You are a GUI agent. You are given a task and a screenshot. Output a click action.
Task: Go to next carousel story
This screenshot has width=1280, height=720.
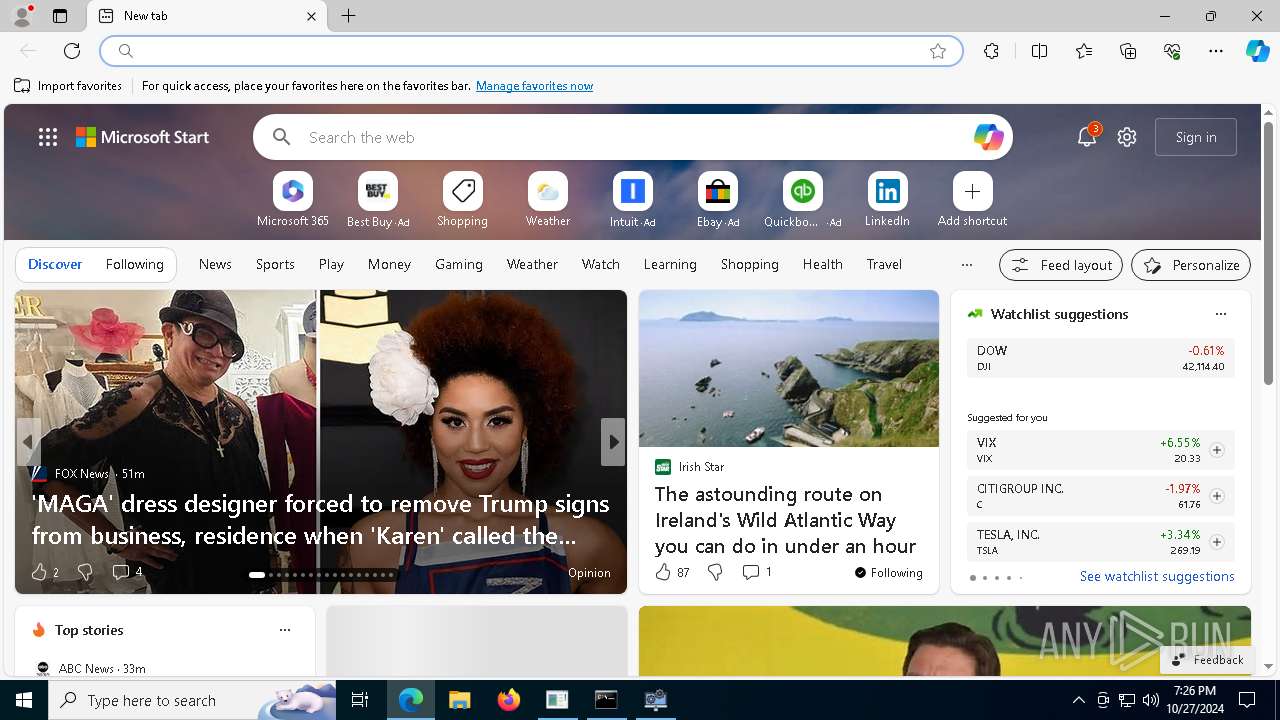pyautogui.click(x=613, y=442)
